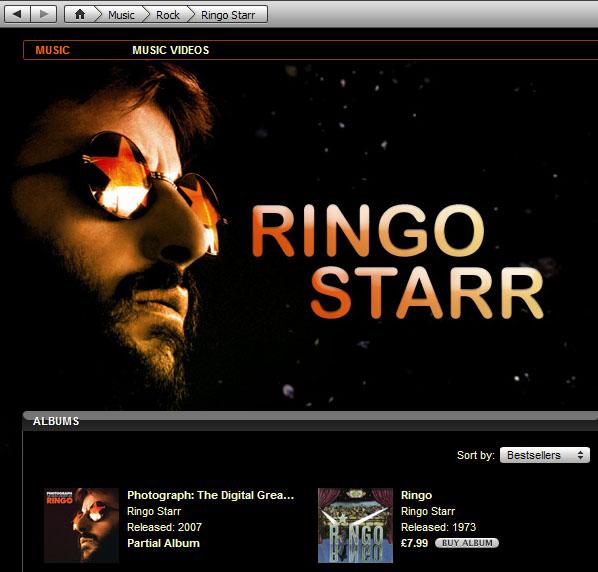Click the Released: 1973 text
This screenshot has height=572, width=598.
439,527
